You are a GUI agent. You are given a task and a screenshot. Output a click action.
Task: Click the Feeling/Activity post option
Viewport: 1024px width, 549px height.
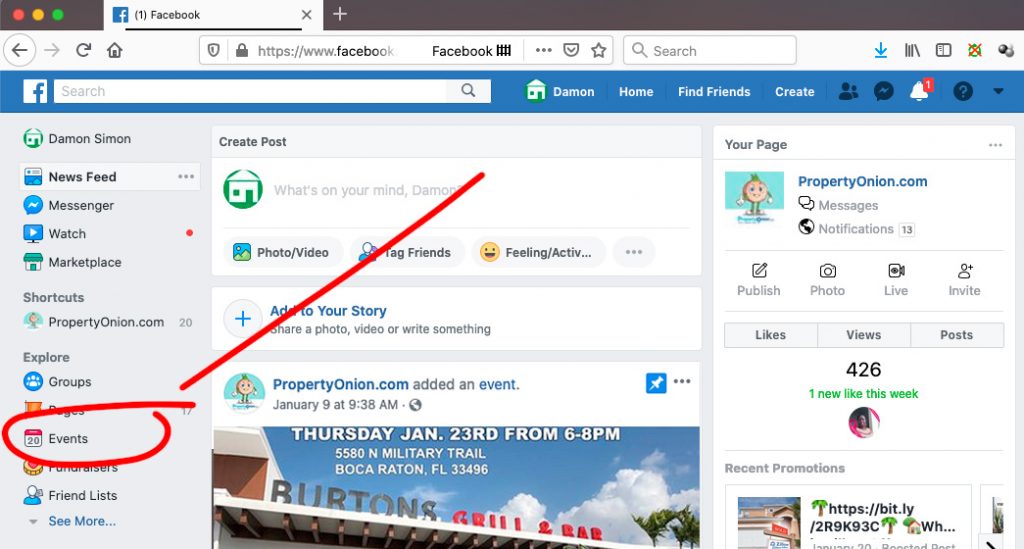538,253
